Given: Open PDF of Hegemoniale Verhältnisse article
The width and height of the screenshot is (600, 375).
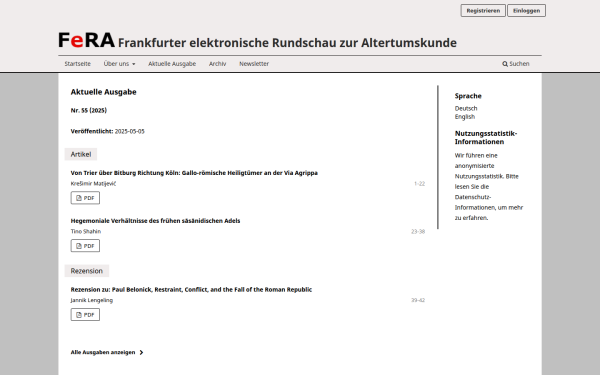Looking at the screenshot, I should click(x=85, y=246).
